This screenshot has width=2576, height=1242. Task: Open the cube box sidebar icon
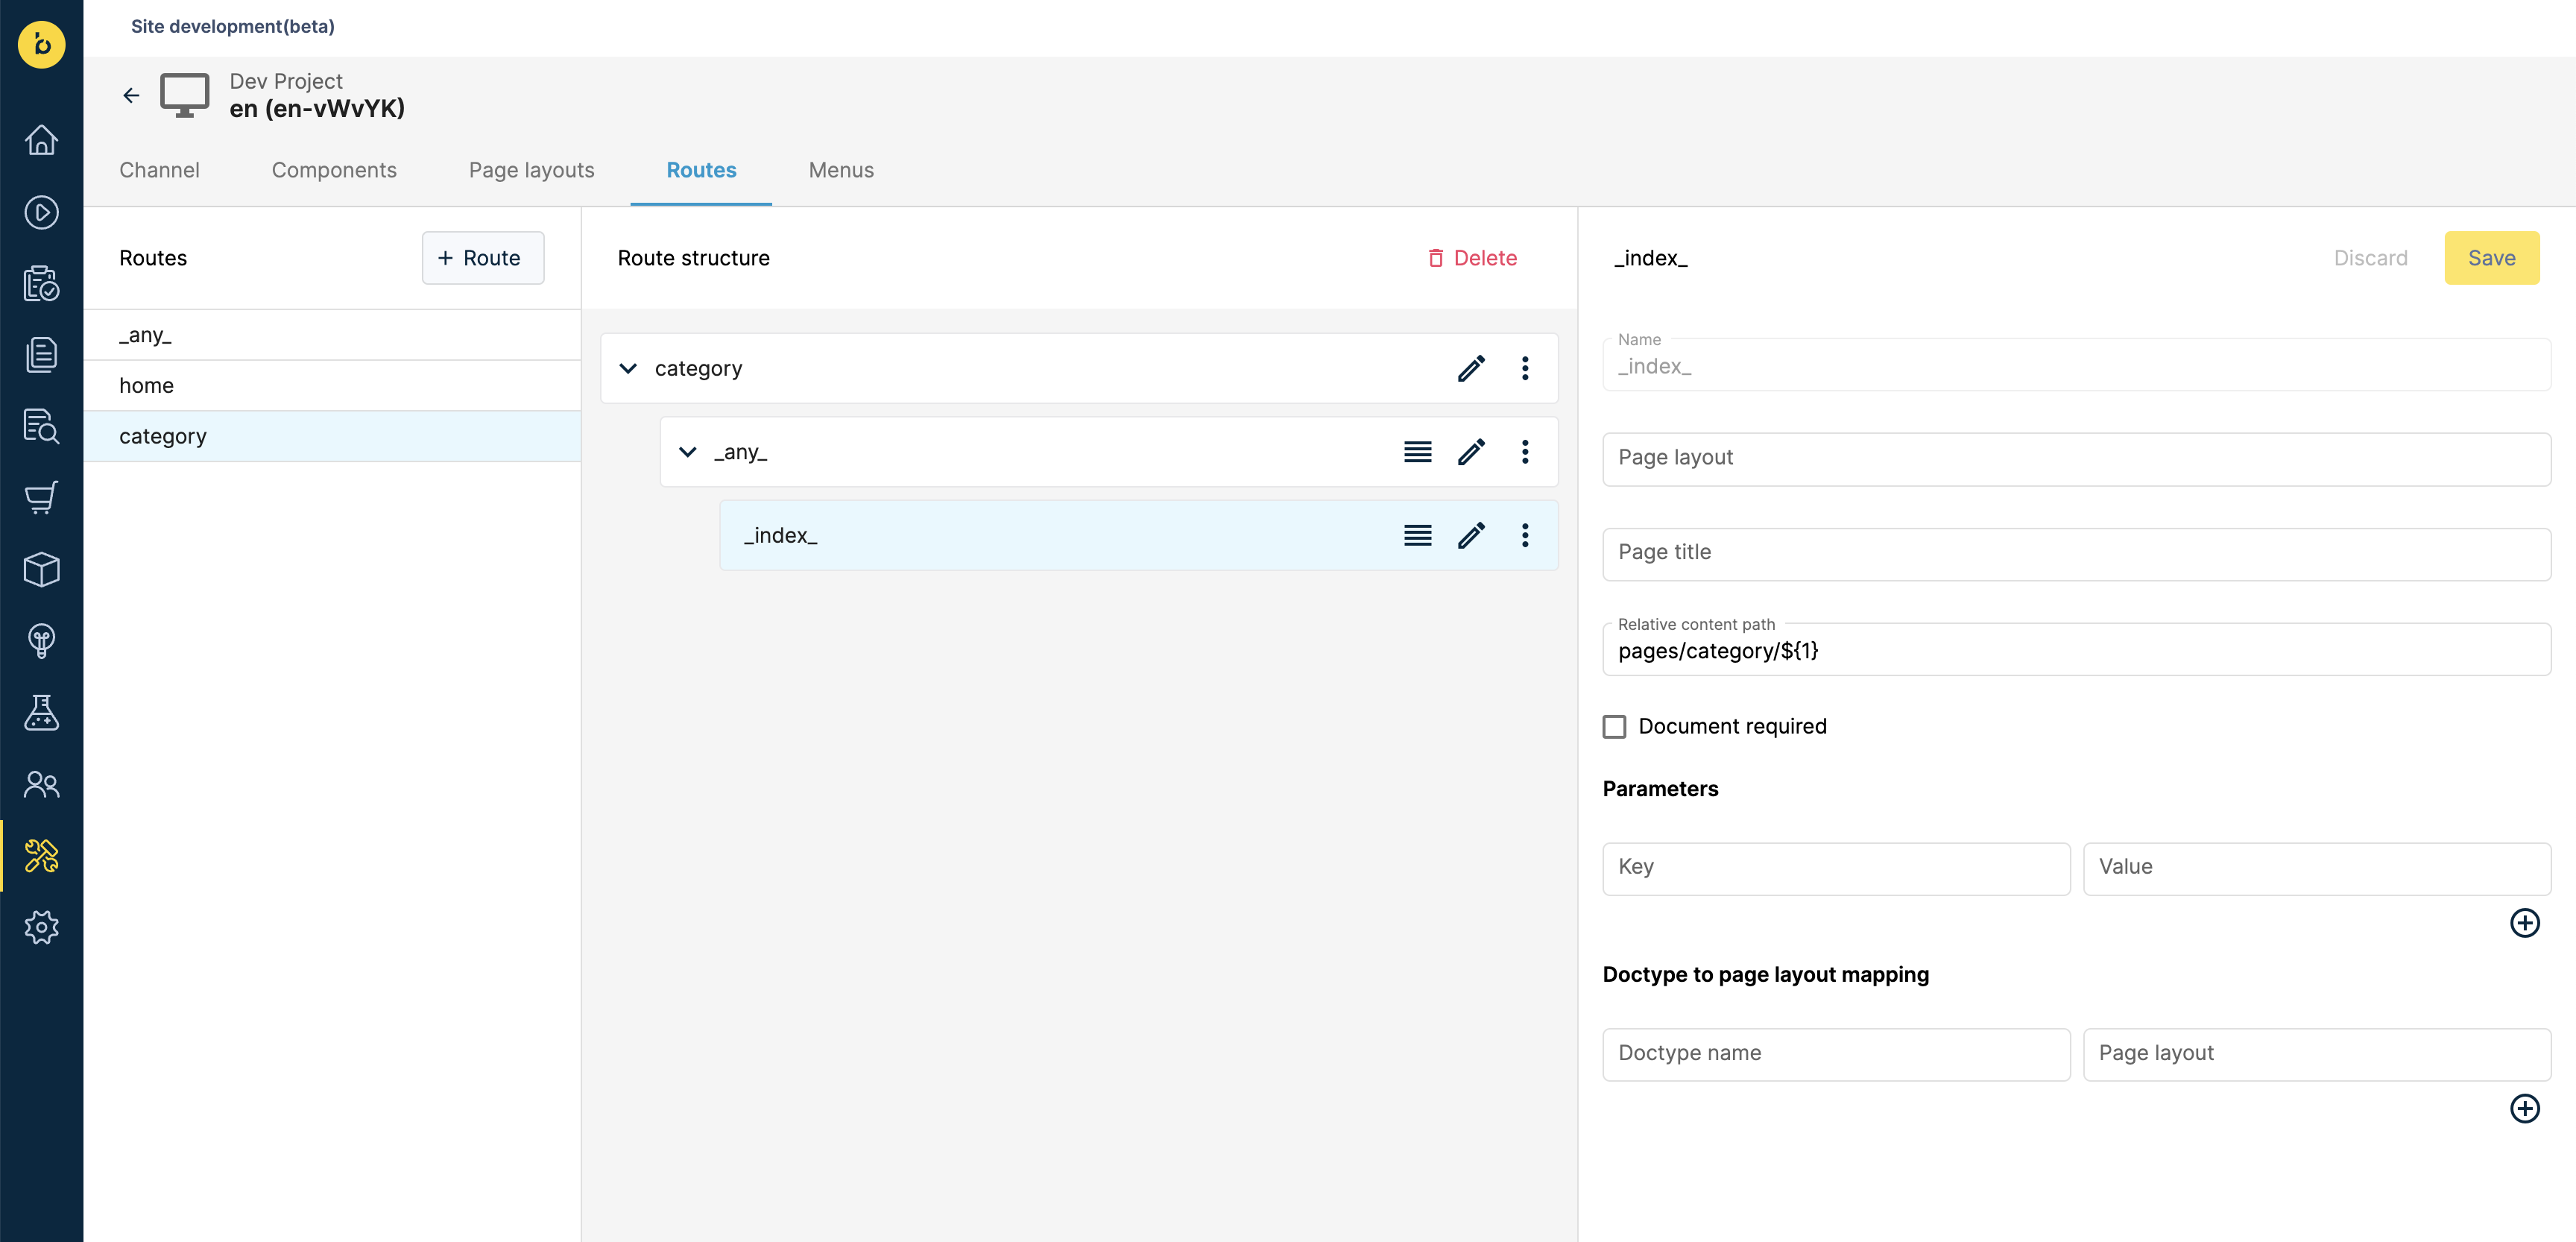pyautogui.click(x=41, y=570)
